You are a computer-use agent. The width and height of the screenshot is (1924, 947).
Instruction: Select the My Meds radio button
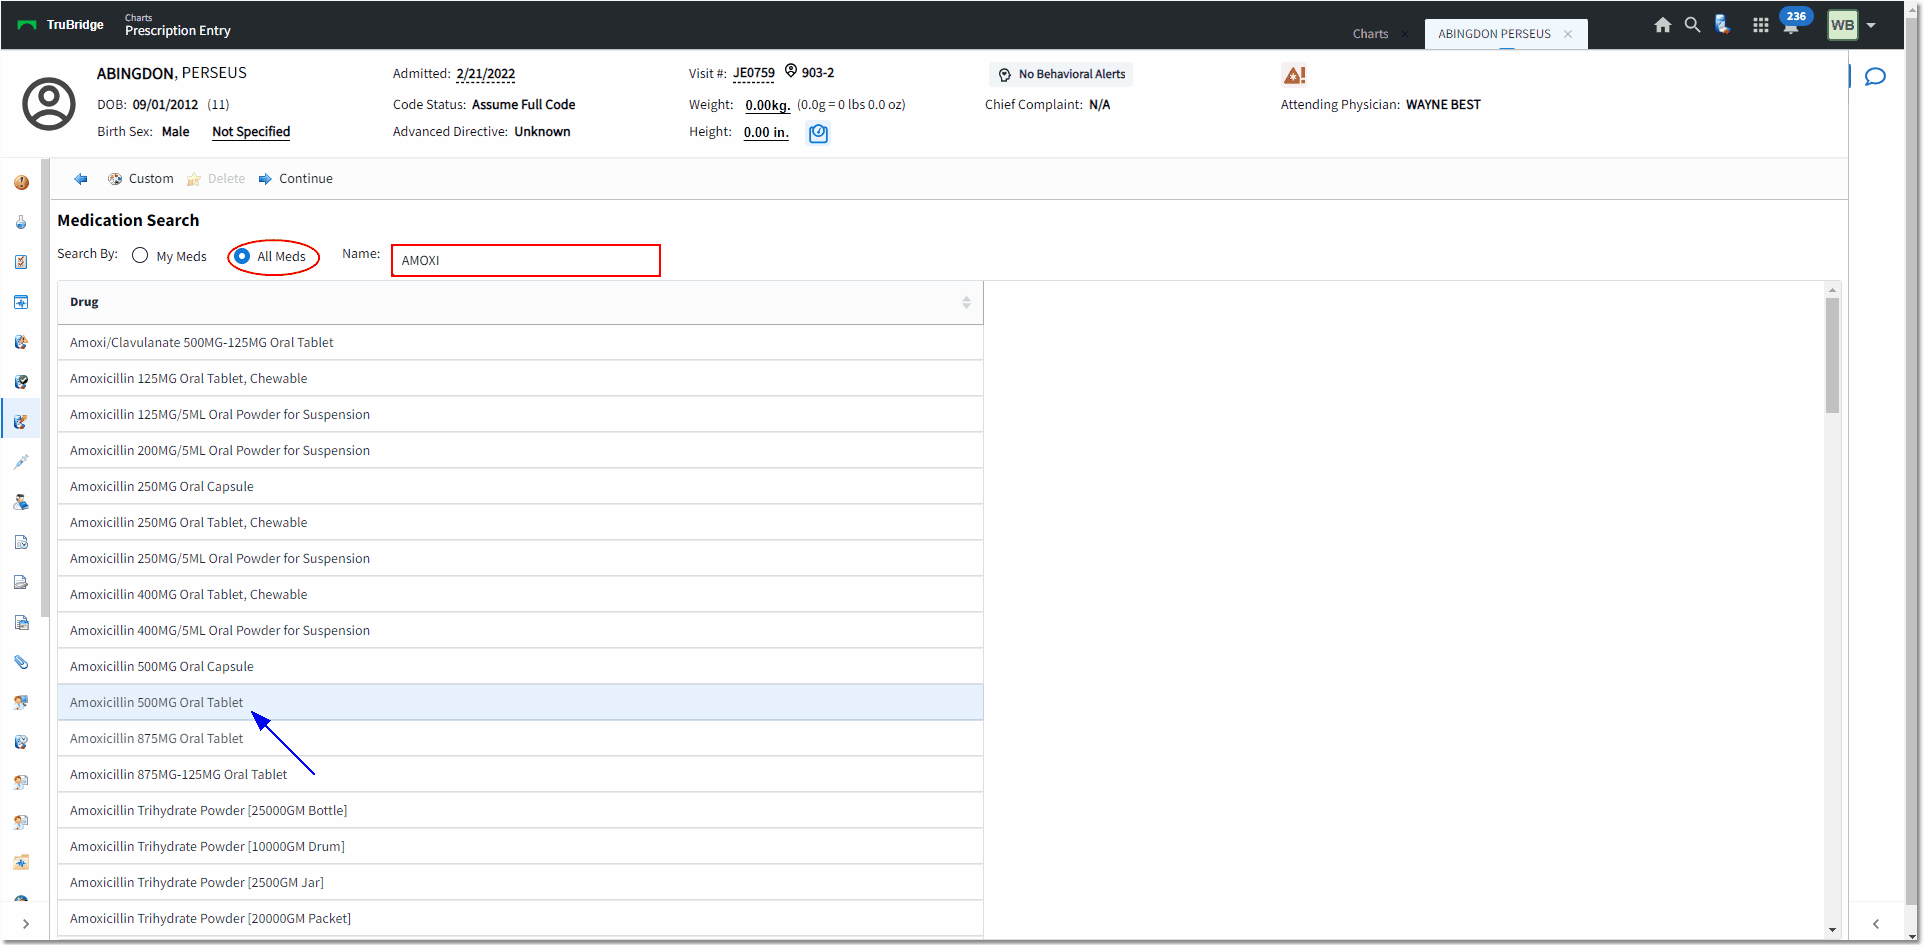click(140, 256)
